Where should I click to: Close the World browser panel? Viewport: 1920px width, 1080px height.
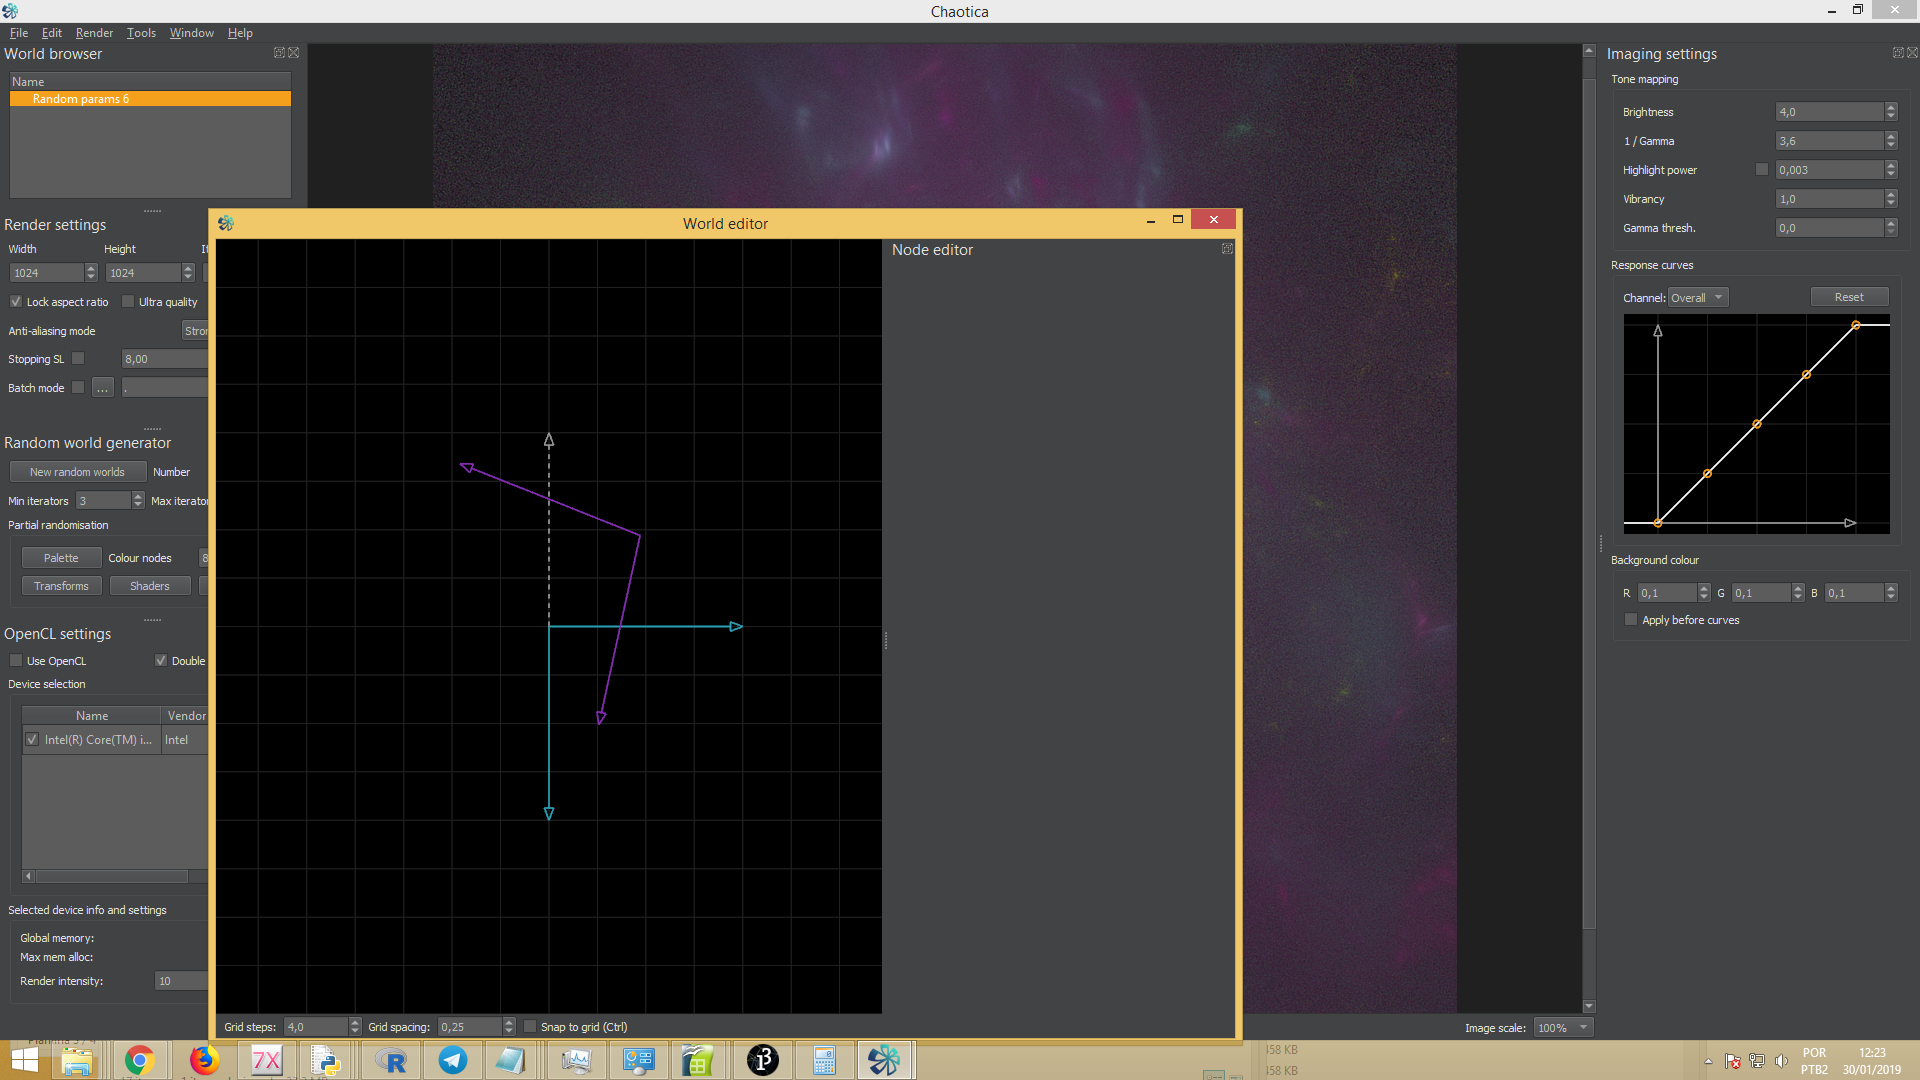tap(294, 53)
